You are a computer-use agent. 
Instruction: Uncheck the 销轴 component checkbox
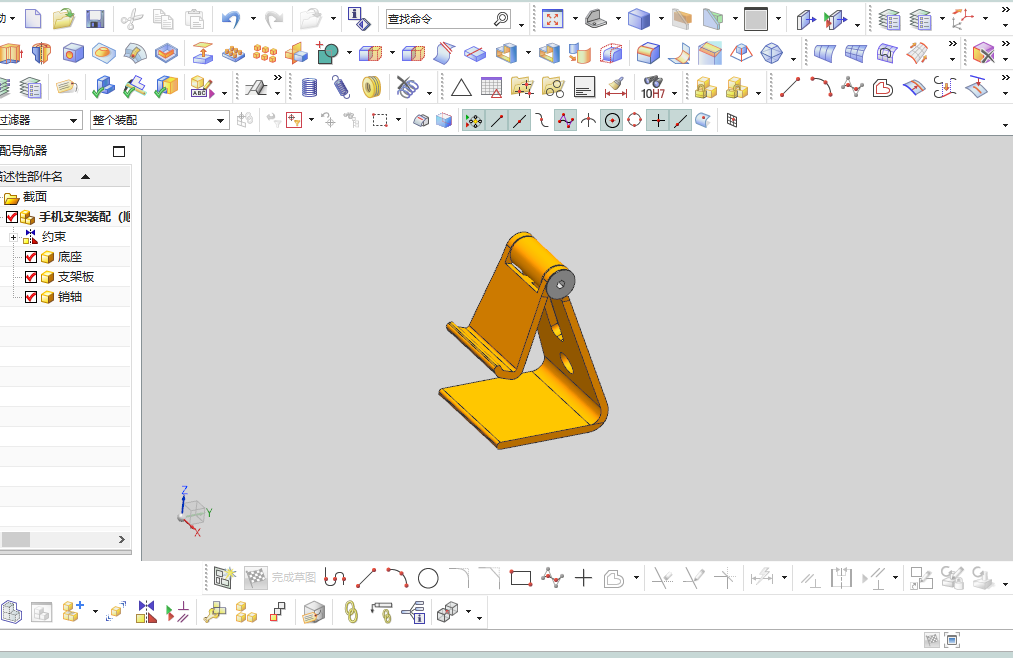[x=31, y=297]
